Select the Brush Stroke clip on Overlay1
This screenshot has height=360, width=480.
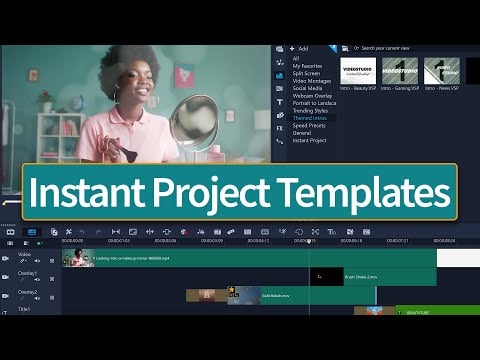(x=373, y=277)
